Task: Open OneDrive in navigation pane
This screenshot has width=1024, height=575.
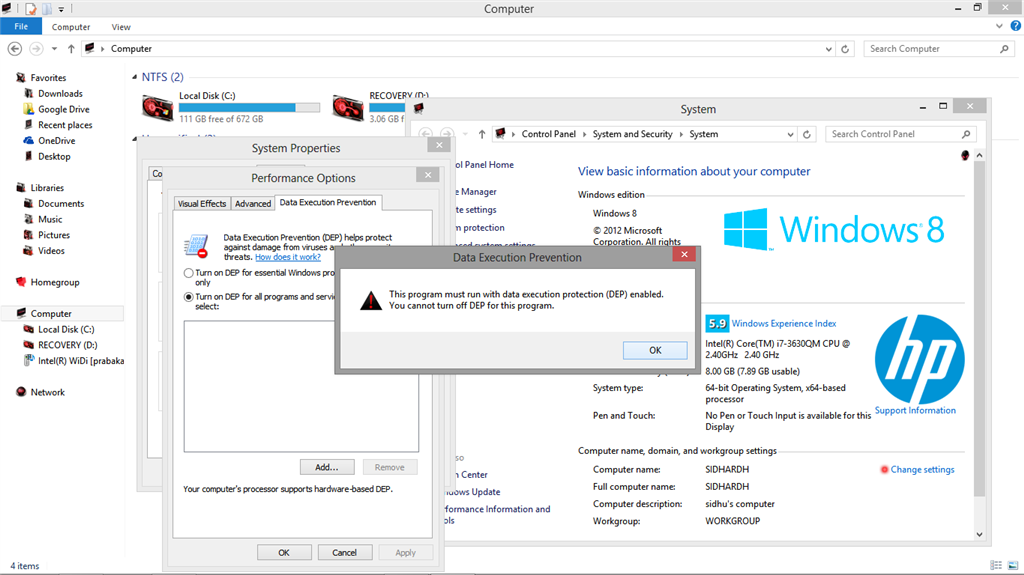Action: pyautogui.click(x=56, y=140)
